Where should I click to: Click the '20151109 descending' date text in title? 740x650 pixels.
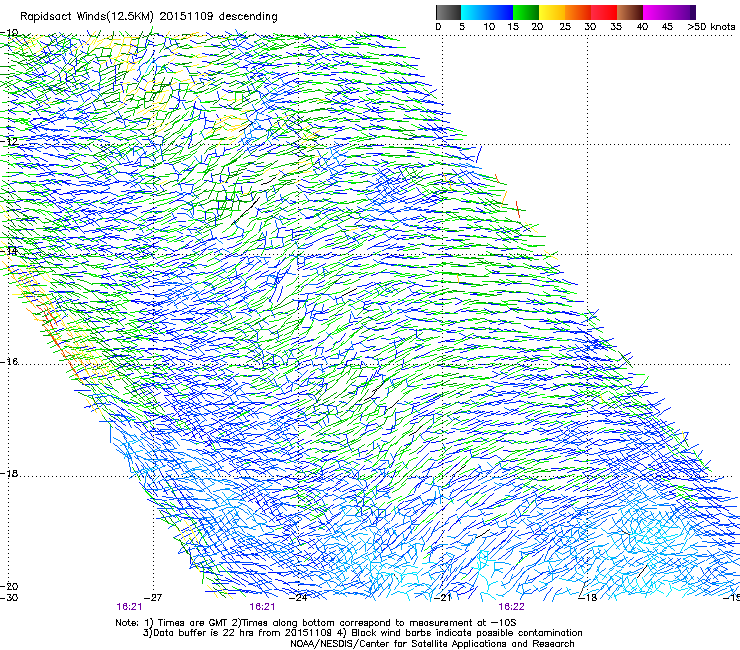[x=219, y=17]
